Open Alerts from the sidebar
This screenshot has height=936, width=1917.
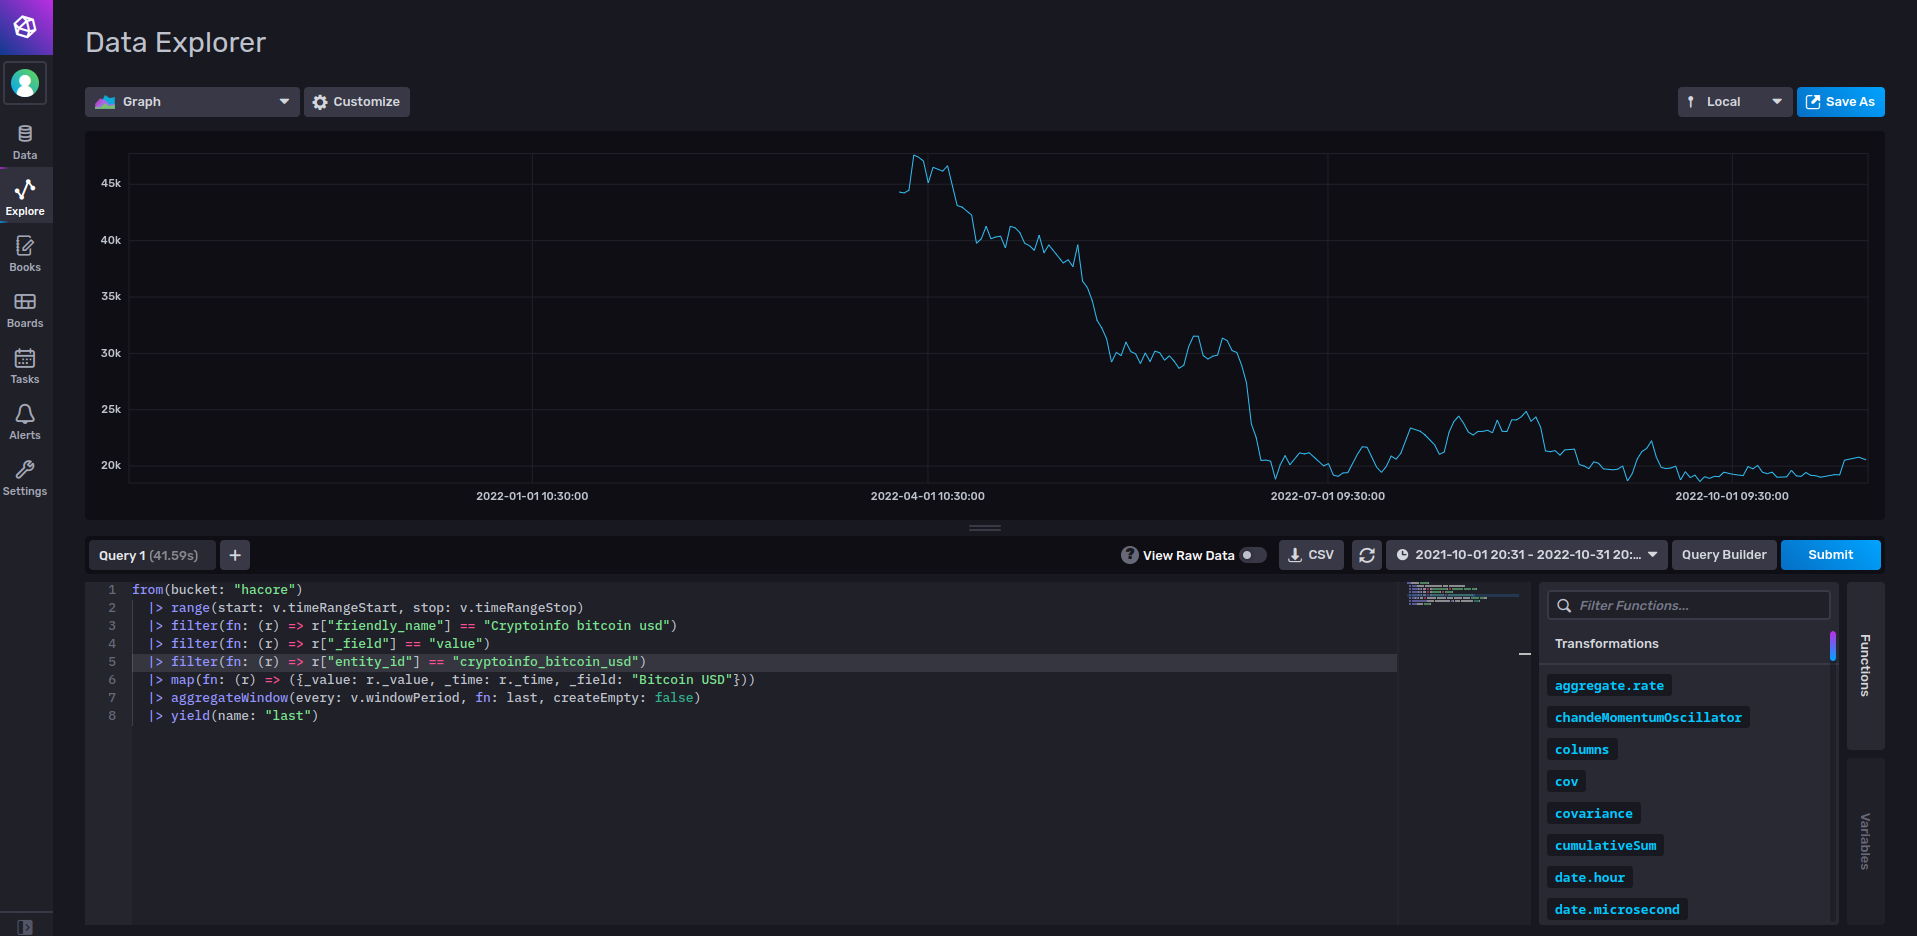(x=25, y=421)
